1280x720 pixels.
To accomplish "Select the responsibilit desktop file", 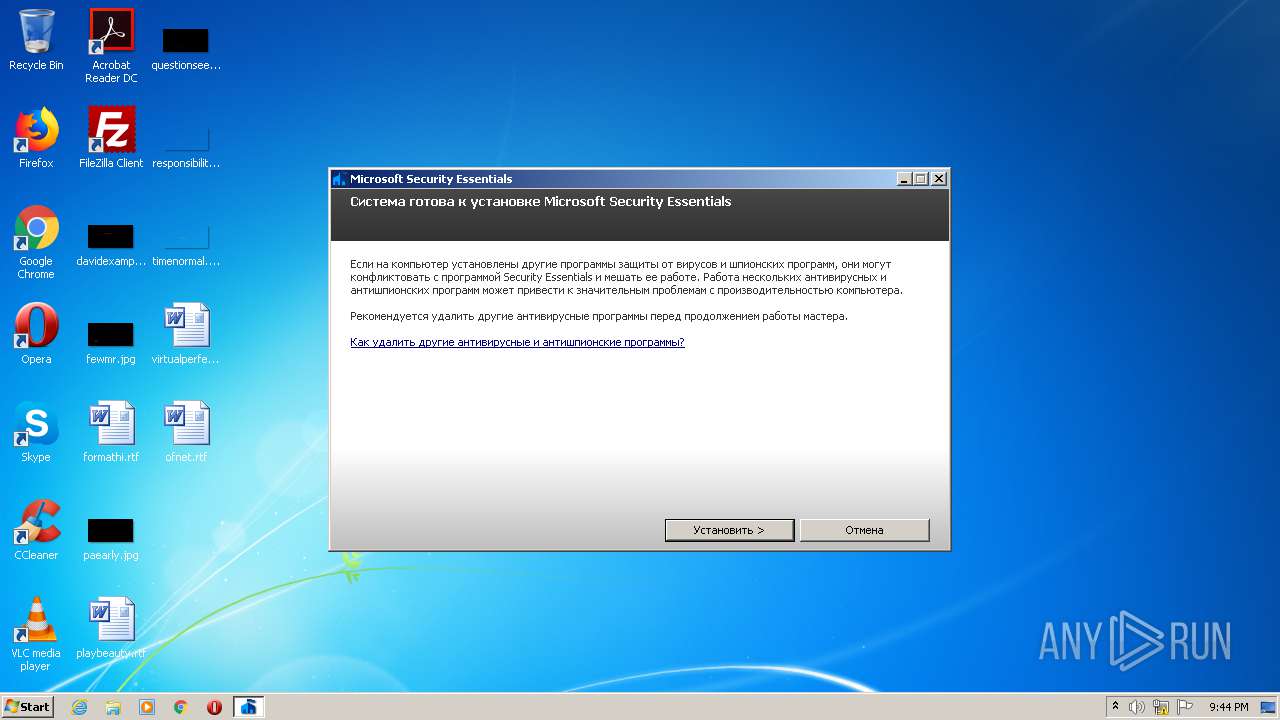I will pyautogui.click(x=186, y=146).
